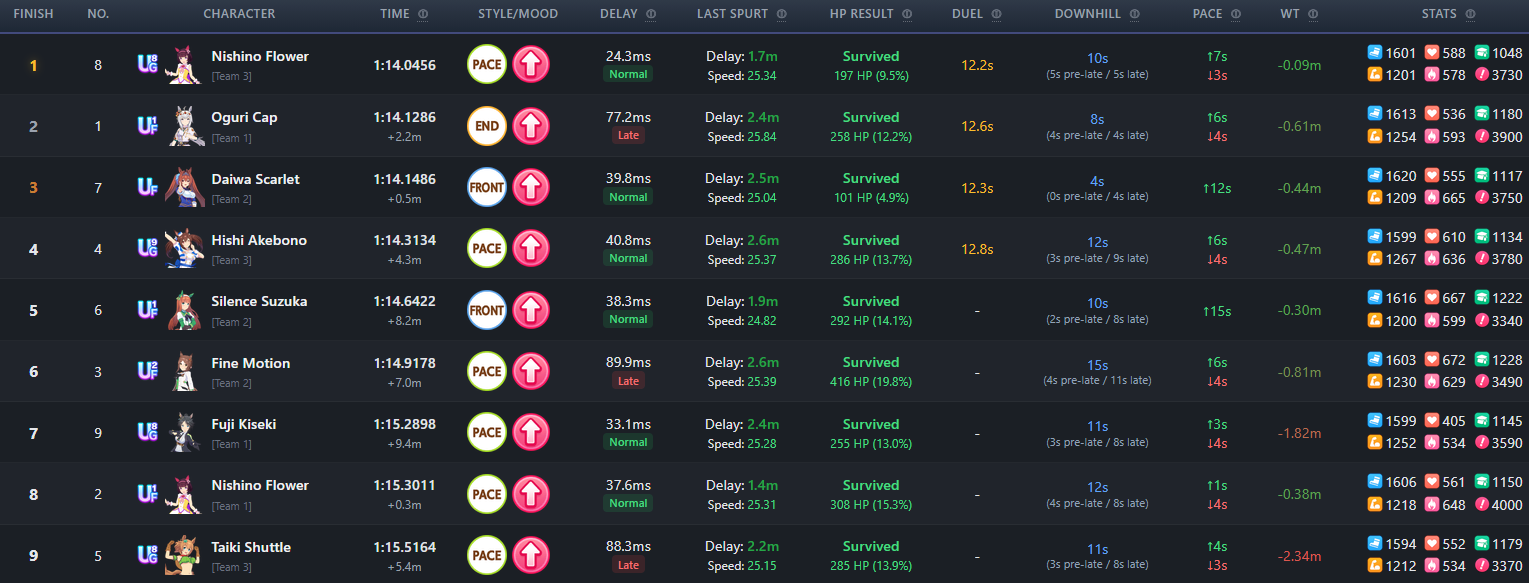Screen dimensions: 1529x583
Task: Click the time 1:15.5164
Action: coord(404,548)
